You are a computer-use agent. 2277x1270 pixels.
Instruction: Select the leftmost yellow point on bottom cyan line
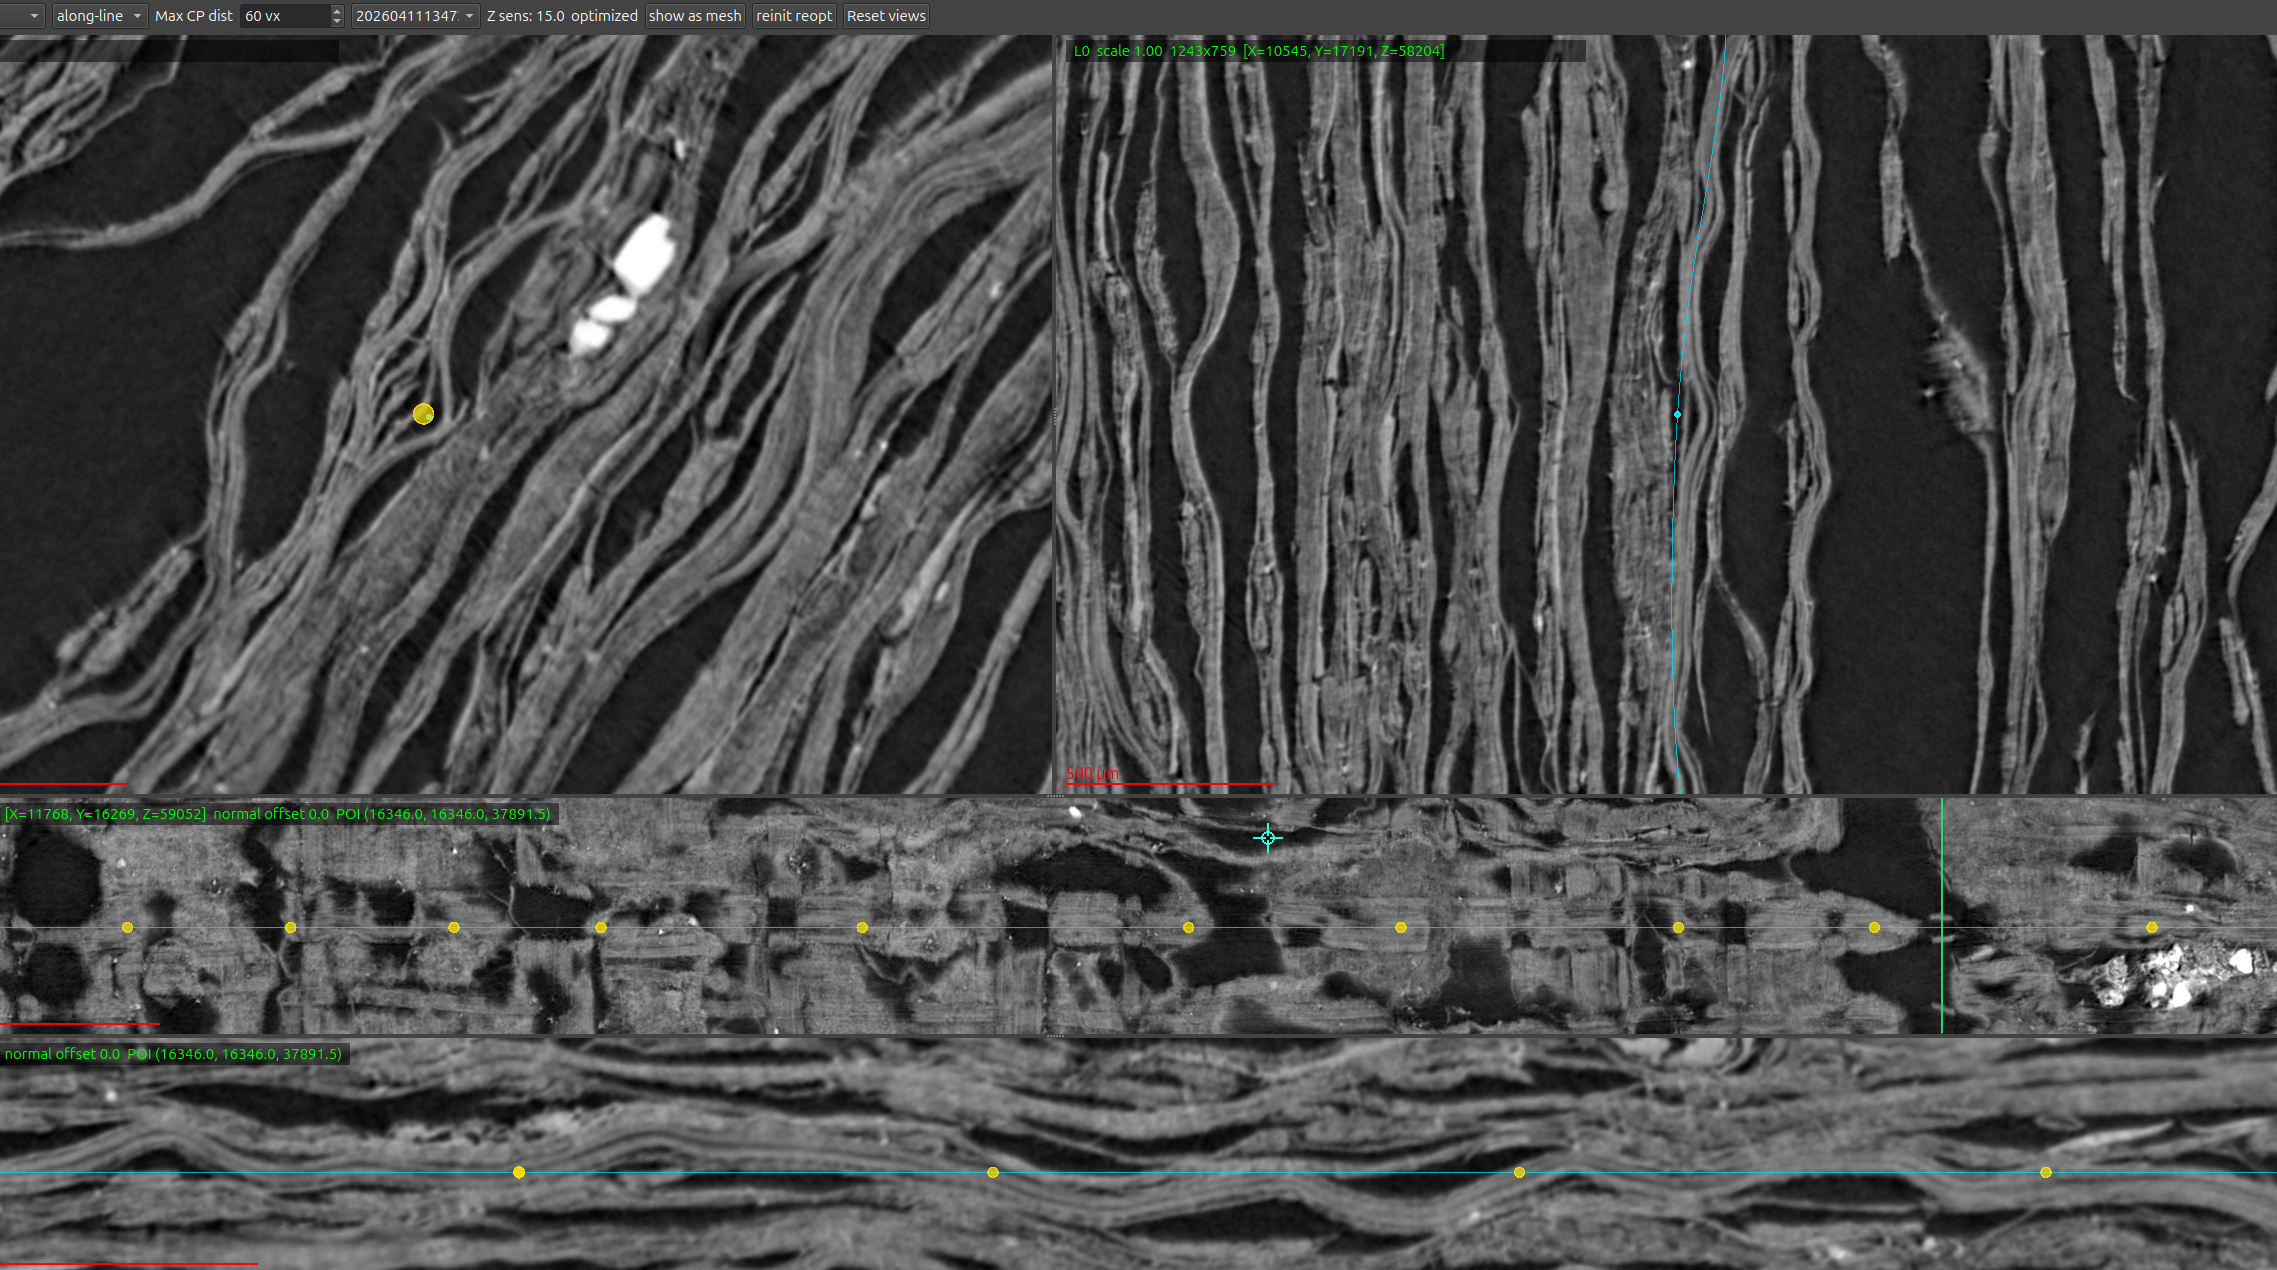tap(519, 1172)
